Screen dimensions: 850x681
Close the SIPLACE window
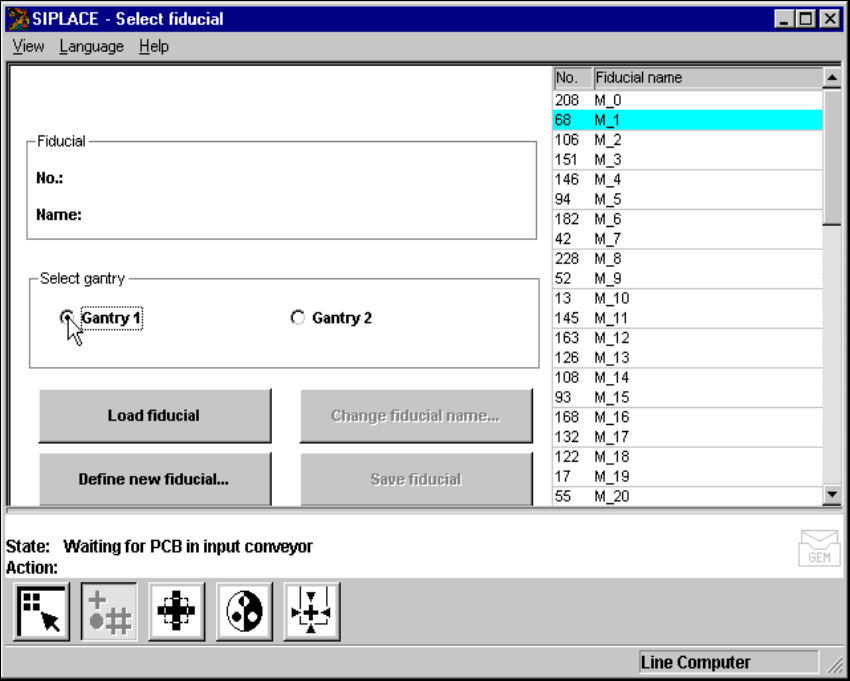(830, 20)
